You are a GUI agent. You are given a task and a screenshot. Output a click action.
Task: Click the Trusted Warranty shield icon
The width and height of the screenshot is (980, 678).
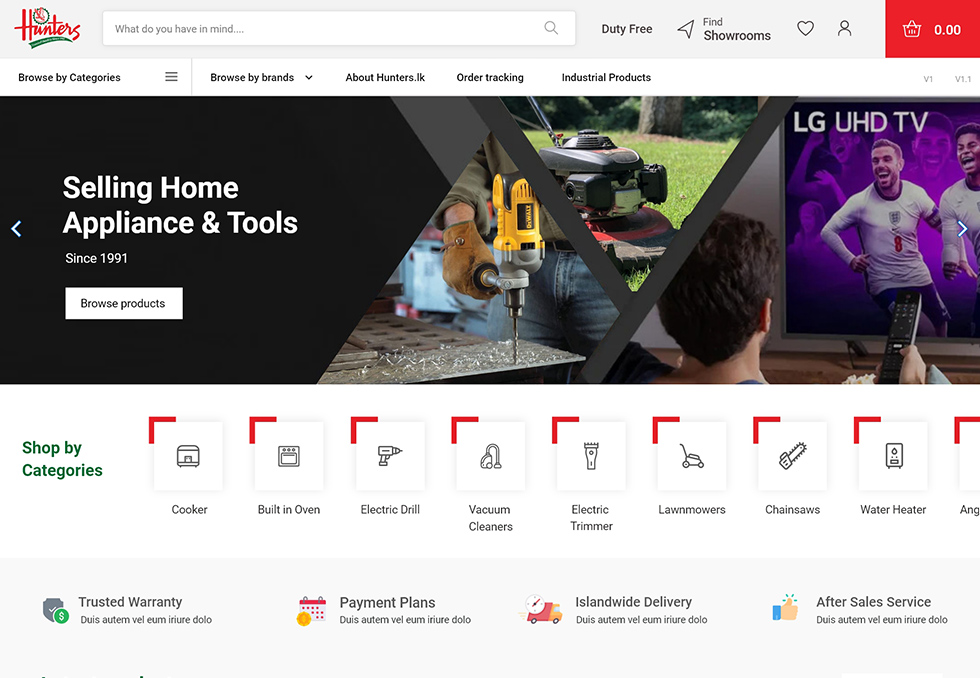[56, 610]
